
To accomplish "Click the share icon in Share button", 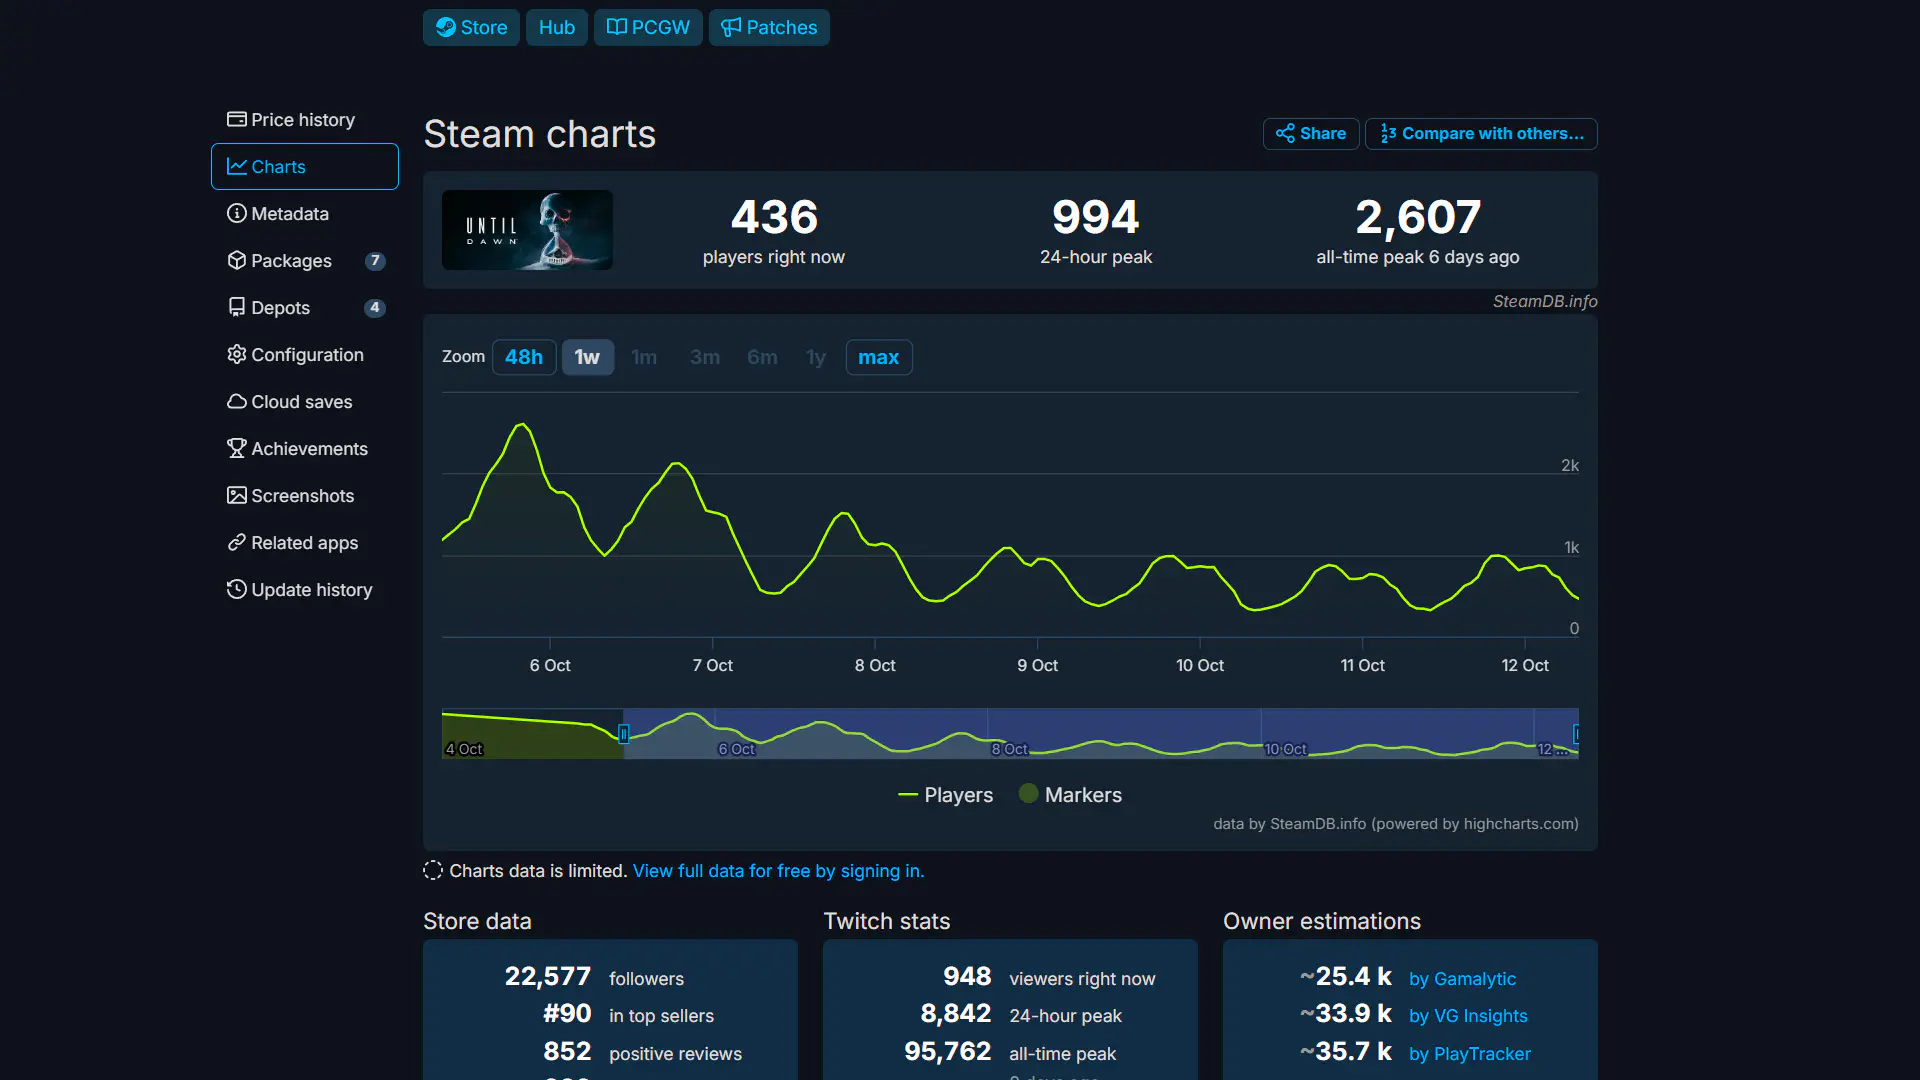I will click(x=1286, y=133).
